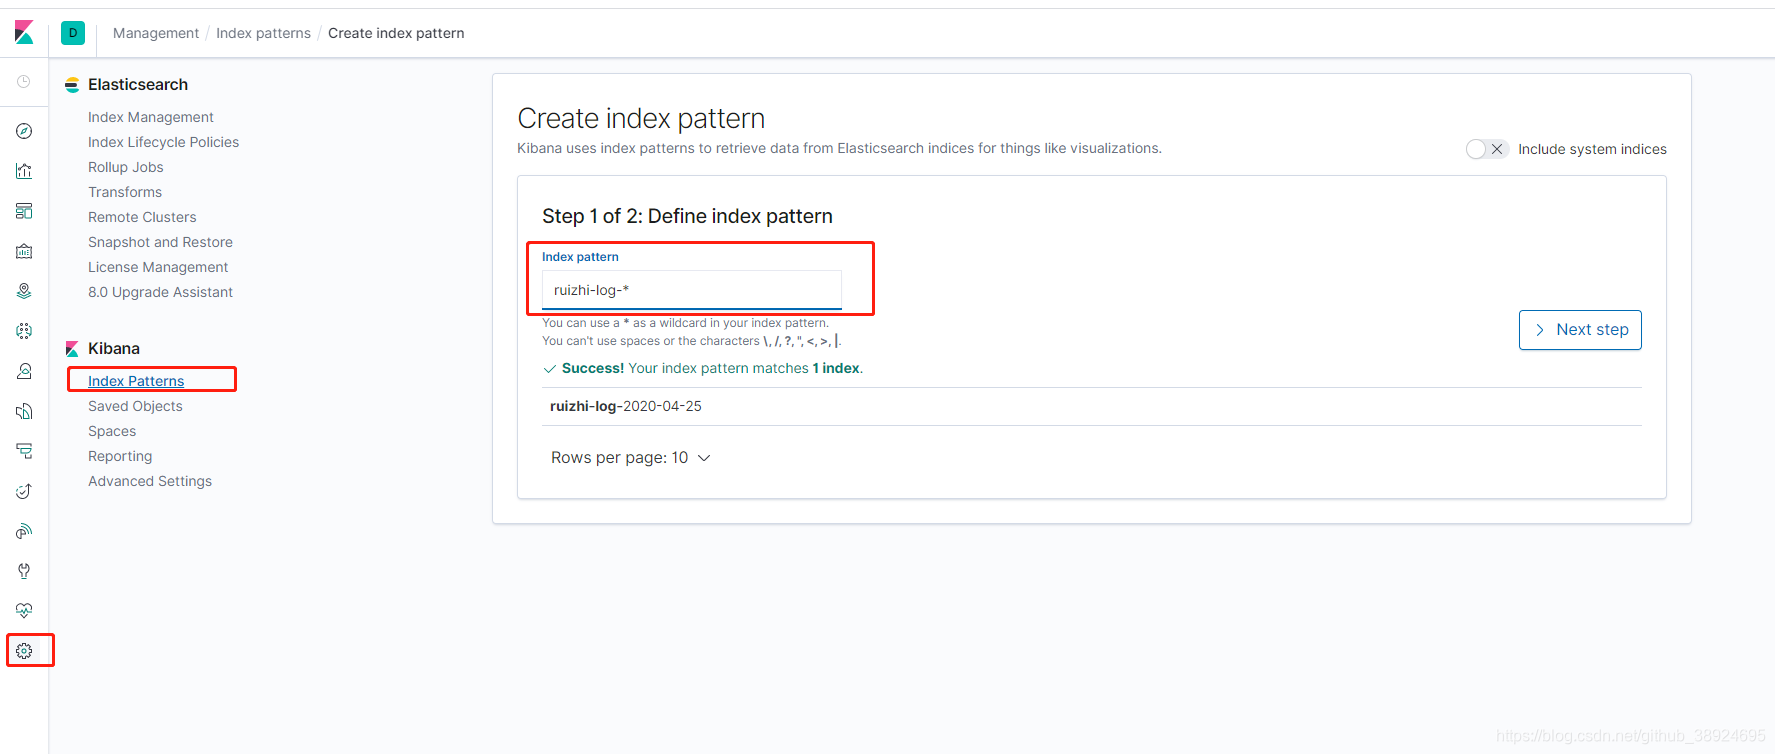Open SIEM icon in sidebar
The height and width of the screenshot is (754, 1775).
point(24,531)
